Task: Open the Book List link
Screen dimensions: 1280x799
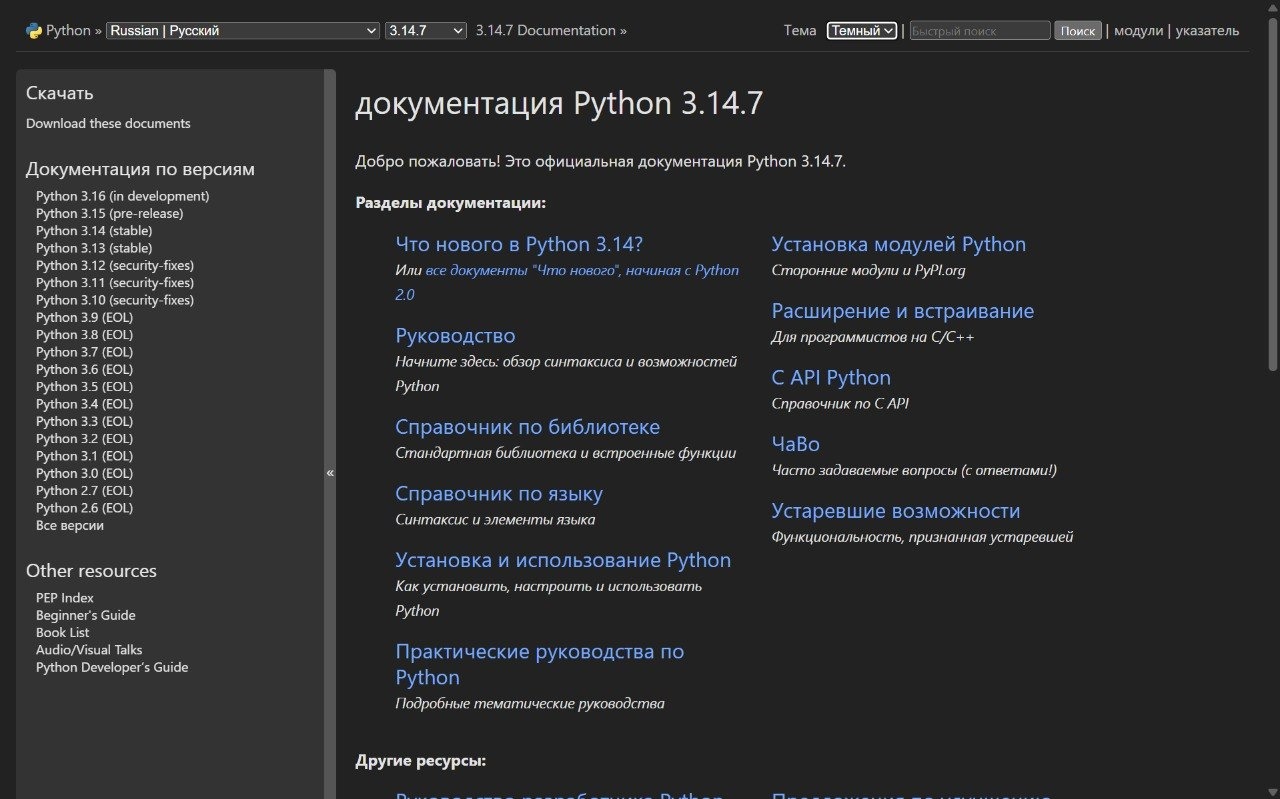Action: click(x=63, y=633)
